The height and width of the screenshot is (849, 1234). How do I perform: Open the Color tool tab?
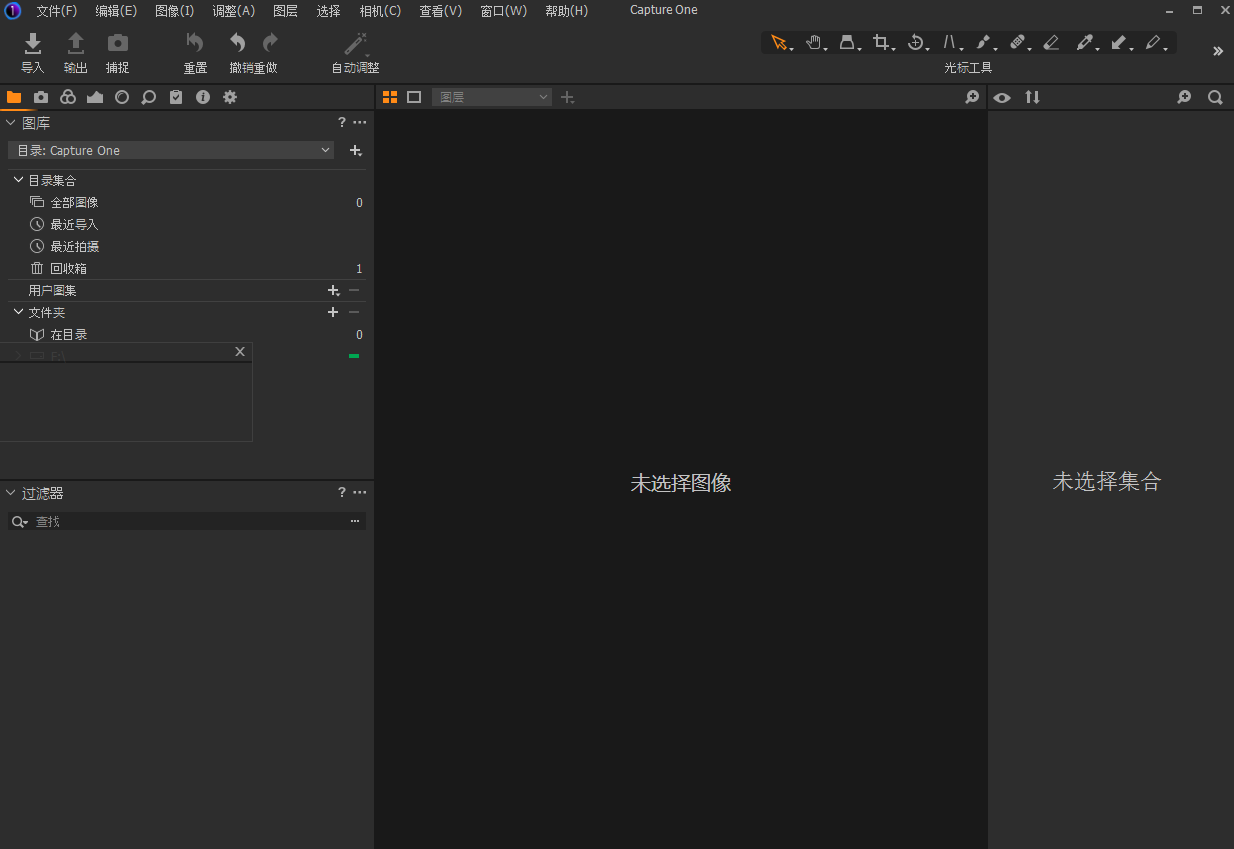click(68, 97)
